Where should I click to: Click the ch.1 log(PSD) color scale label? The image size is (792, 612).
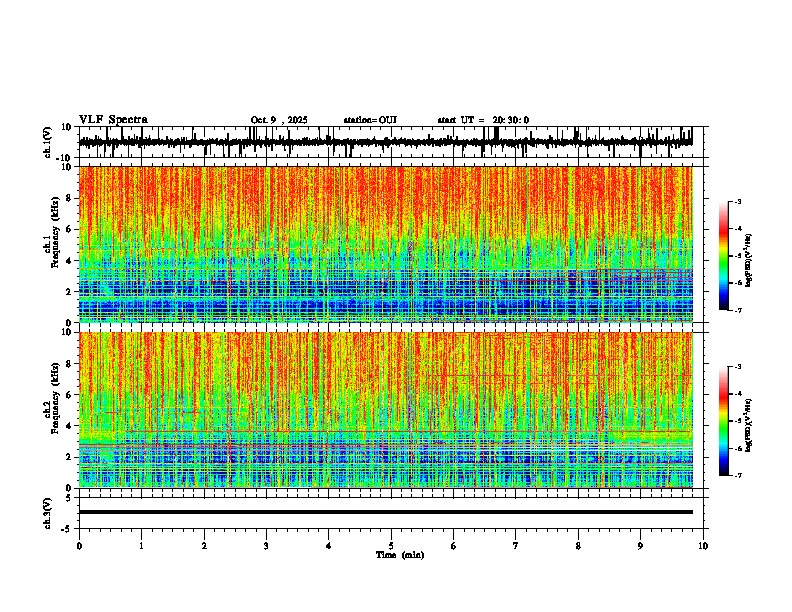tap(749, 261)
